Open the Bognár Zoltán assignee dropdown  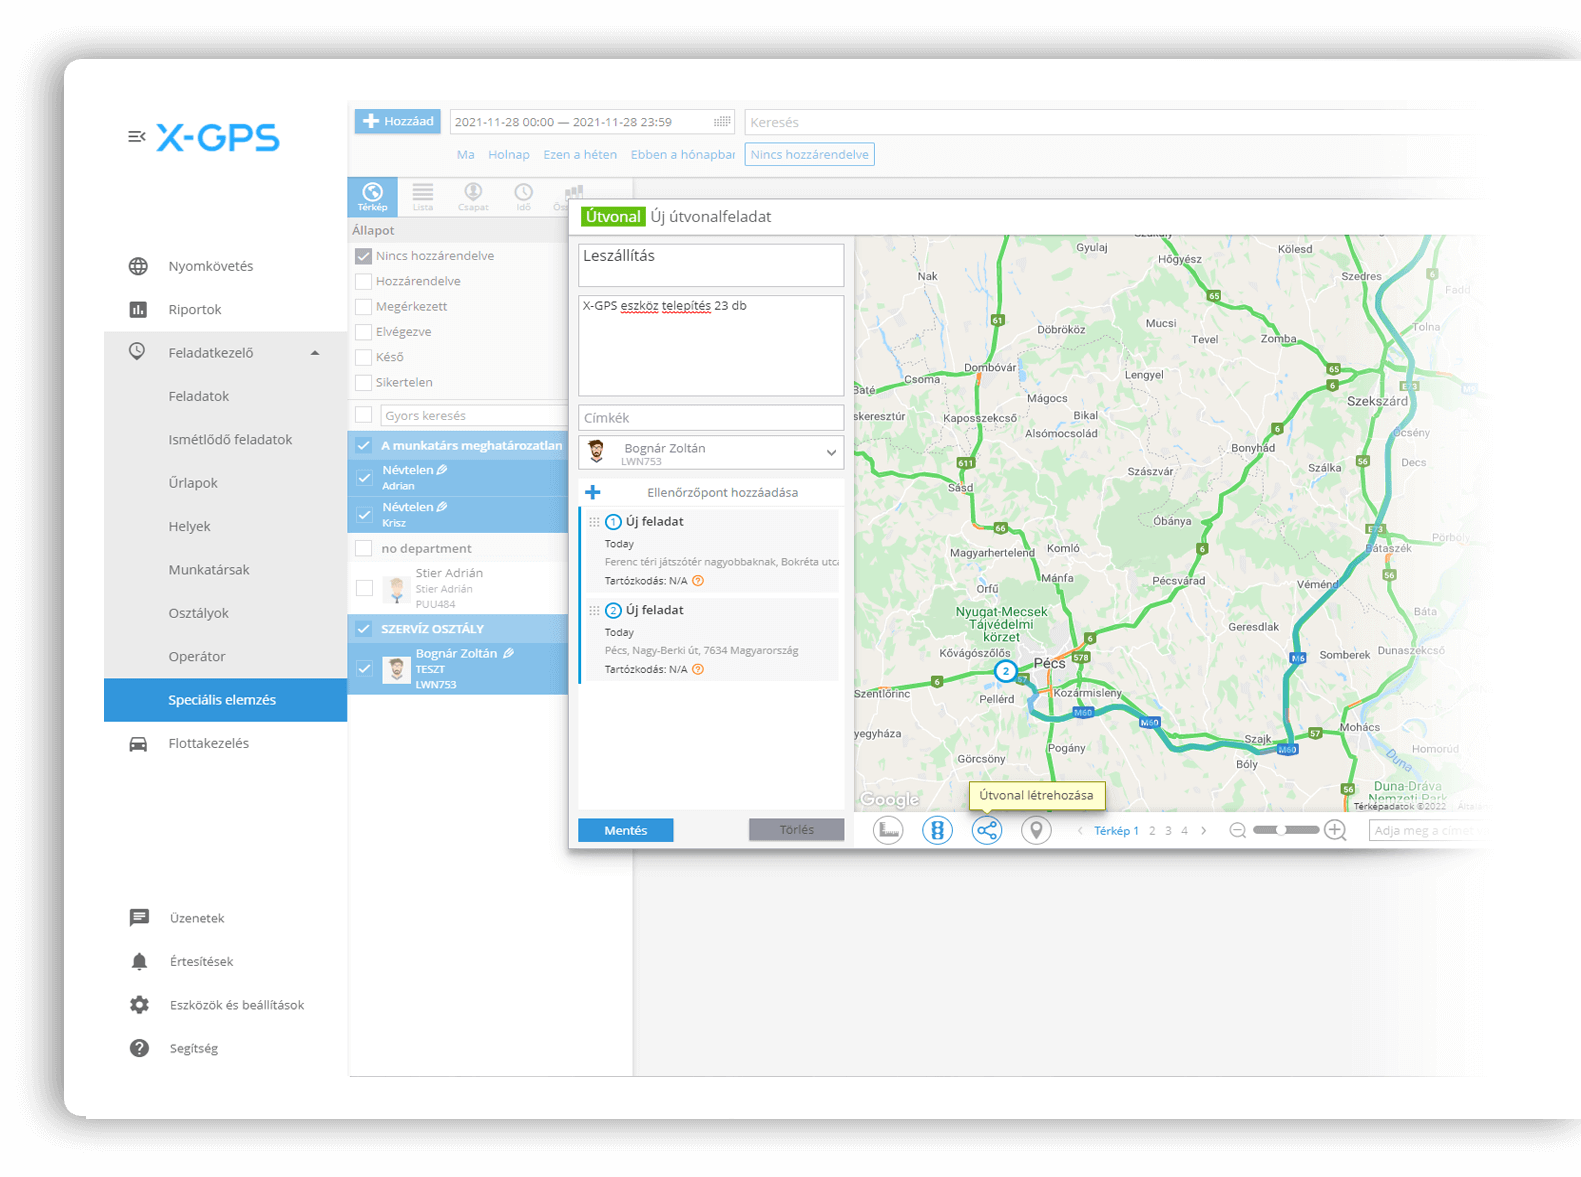[830, 453]
